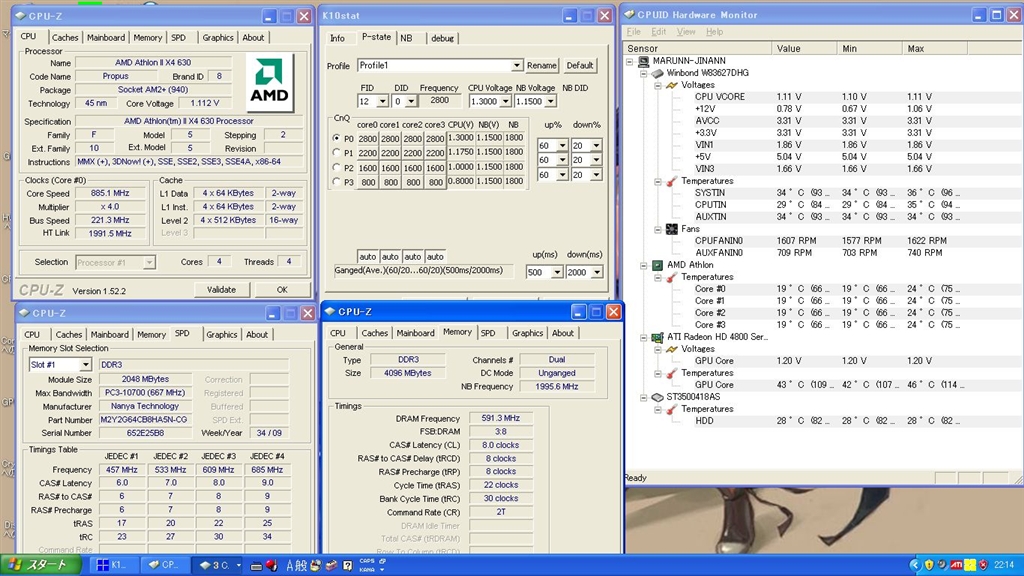Click the core0 2800 cell for P0
Image resolution: width=1024 pixels, height=576 pixels.
[x=367, y=139]
